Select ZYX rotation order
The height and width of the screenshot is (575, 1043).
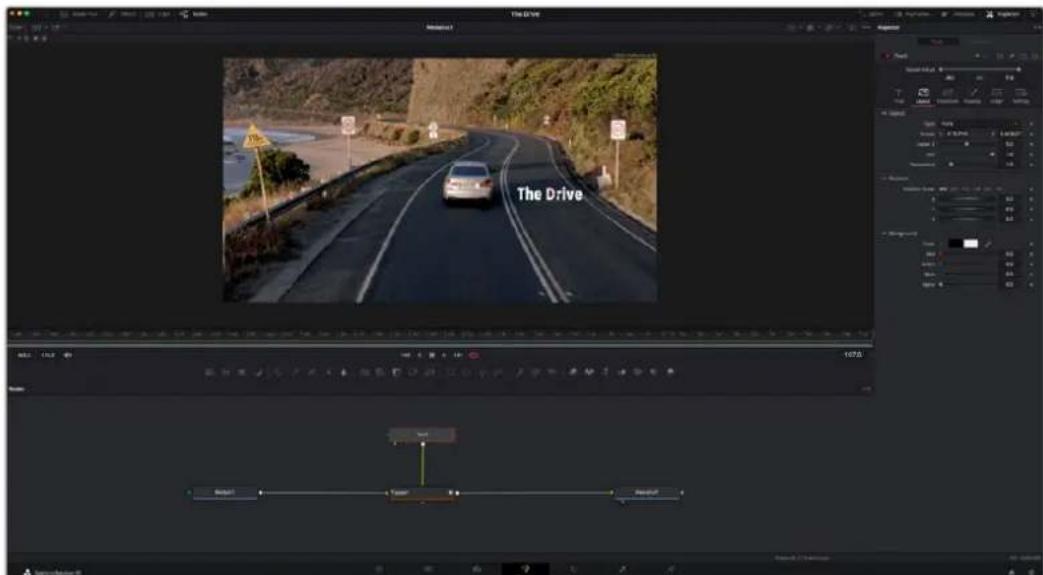point(1000,188)
